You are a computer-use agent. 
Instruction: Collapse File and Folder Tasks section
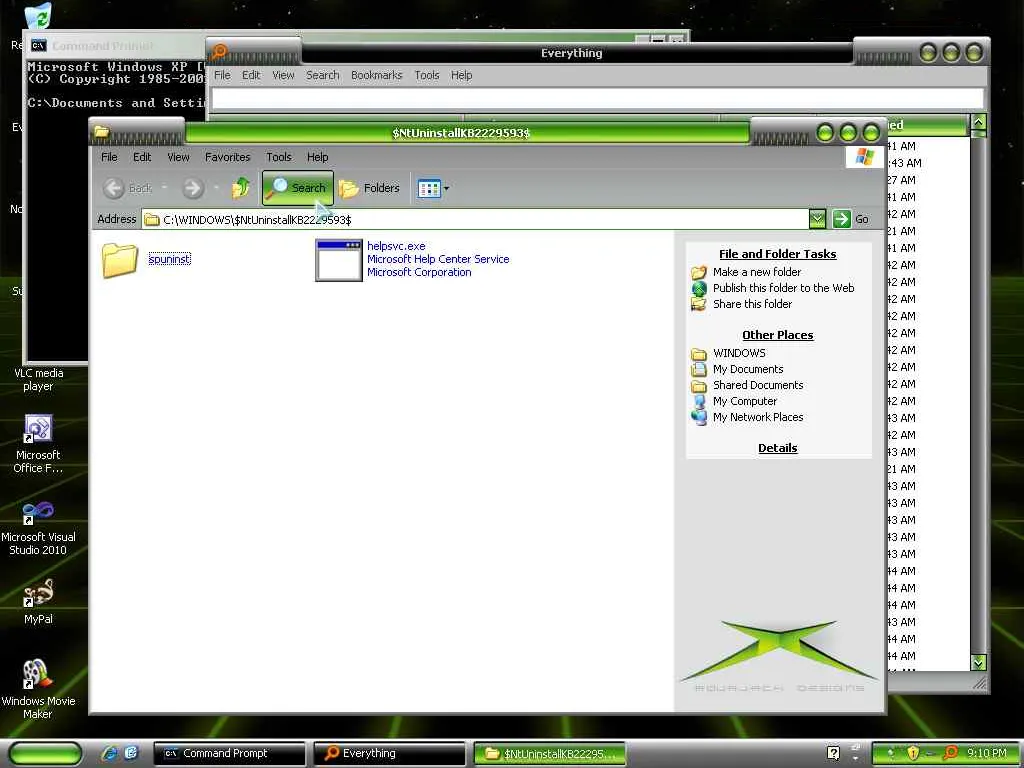(x=777, y=254)
